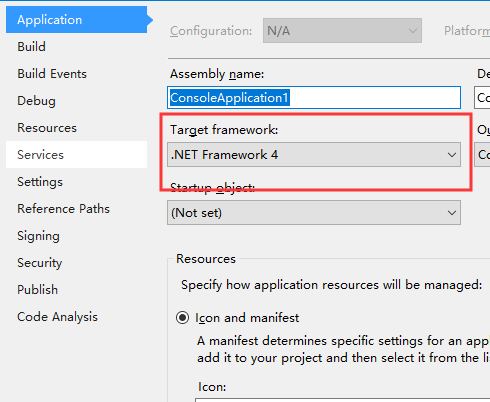490x402 pixels.
Task: Open the Output type combo box
Action: tap(482, 155)
